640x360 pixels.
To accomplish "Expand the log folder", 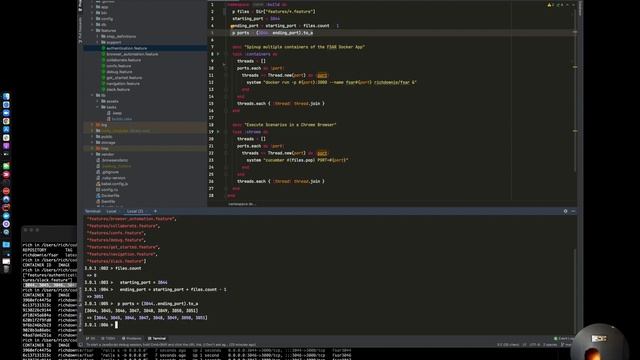I will pyautogui.click(x=93, y=125).
